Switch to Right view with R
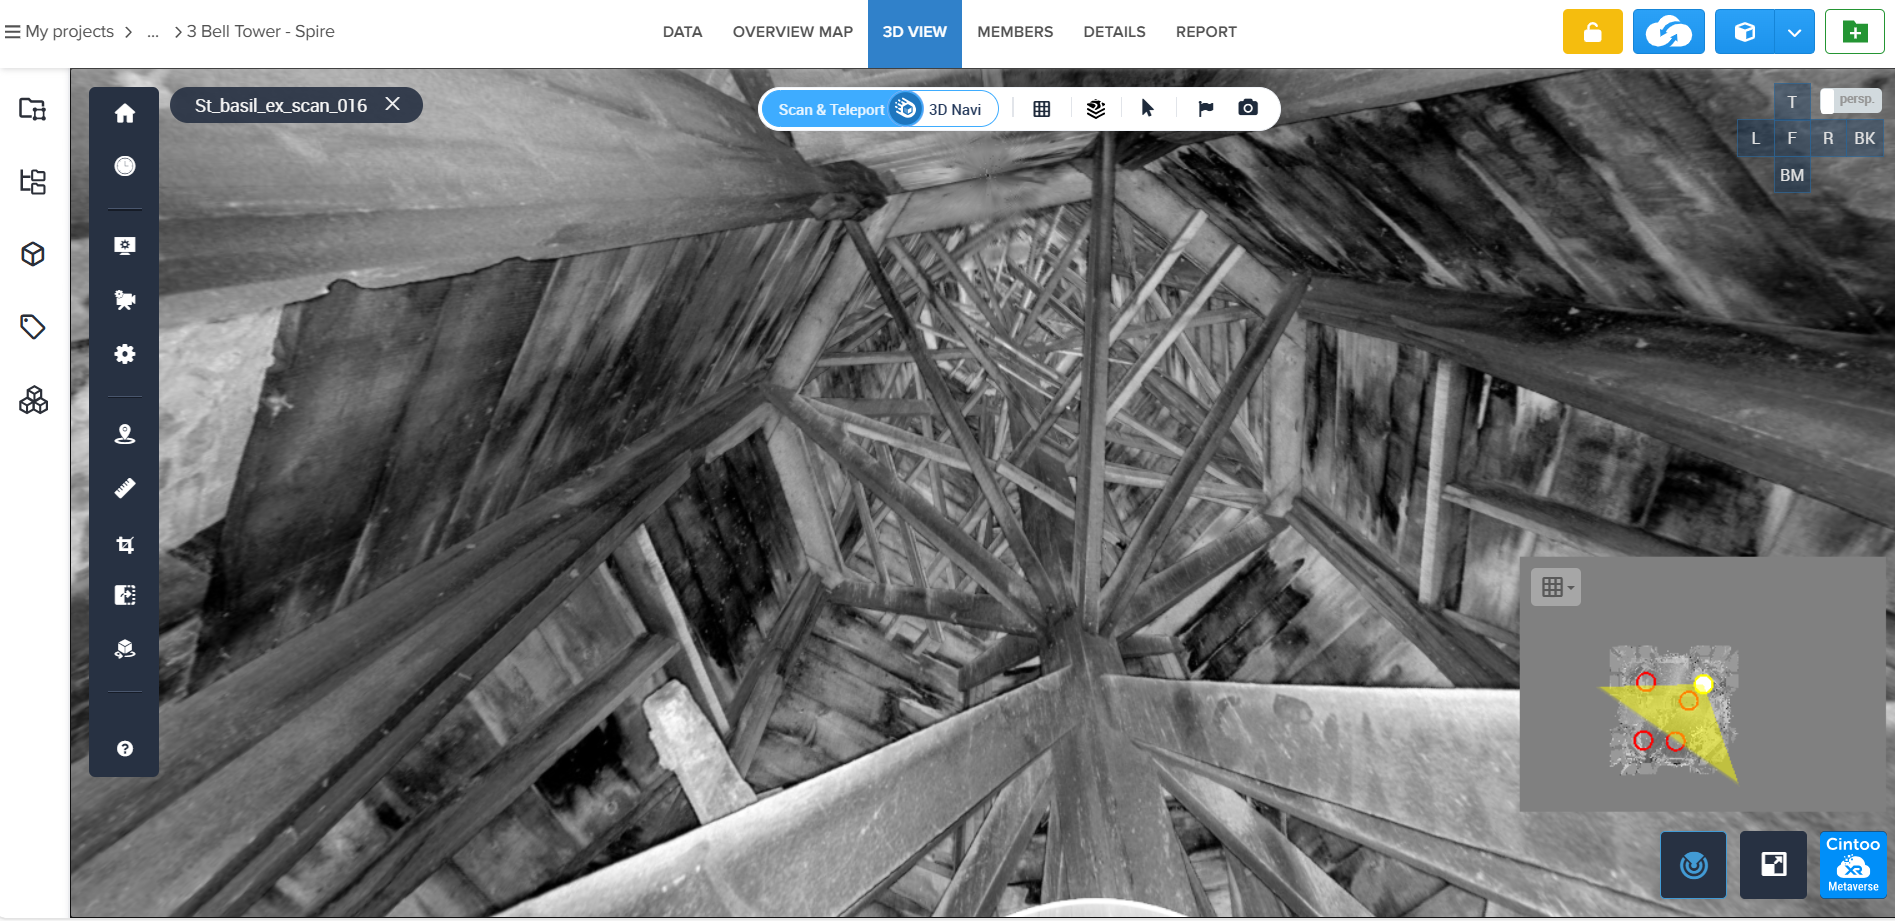Viewport: 1895px width, 921px height. (x=1828, y=138)
